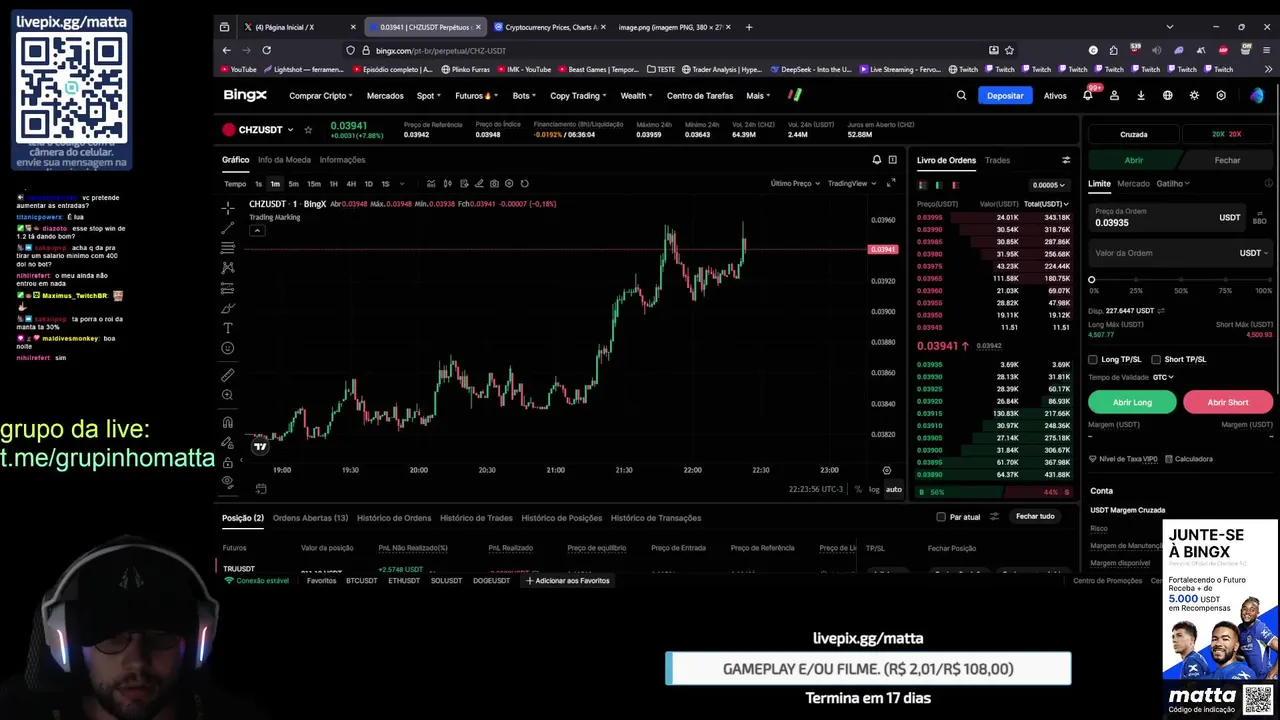Expand the Gatilho order type dropdown
1280x720 pixels.
click(x=1173, y=184)
